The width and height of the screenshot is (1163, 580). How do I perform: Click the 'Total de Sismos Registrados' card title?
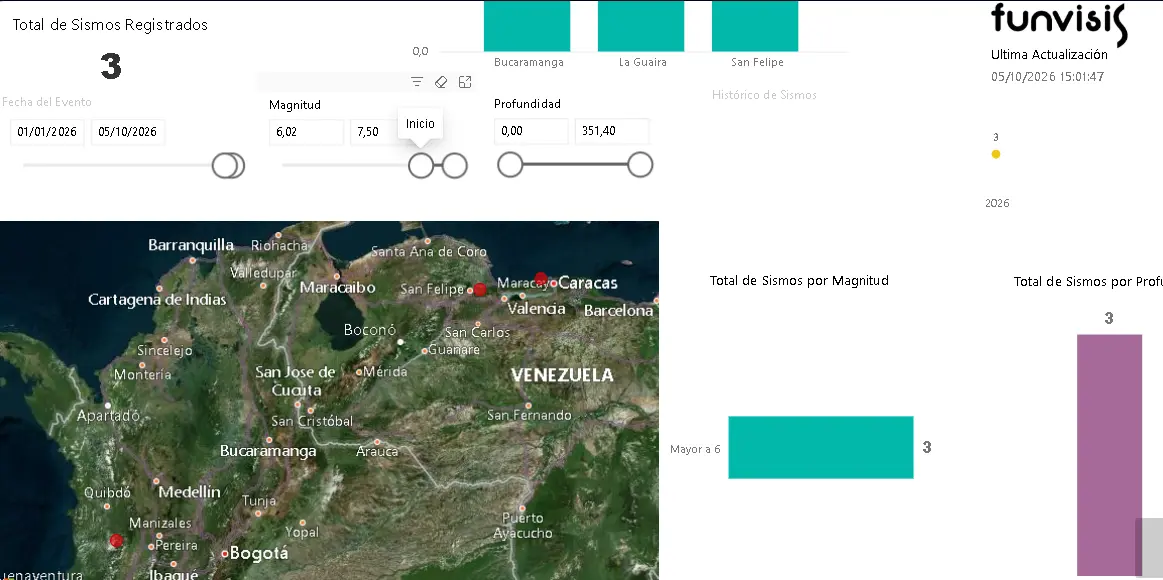pyautogui.click(x=110, y=24)
